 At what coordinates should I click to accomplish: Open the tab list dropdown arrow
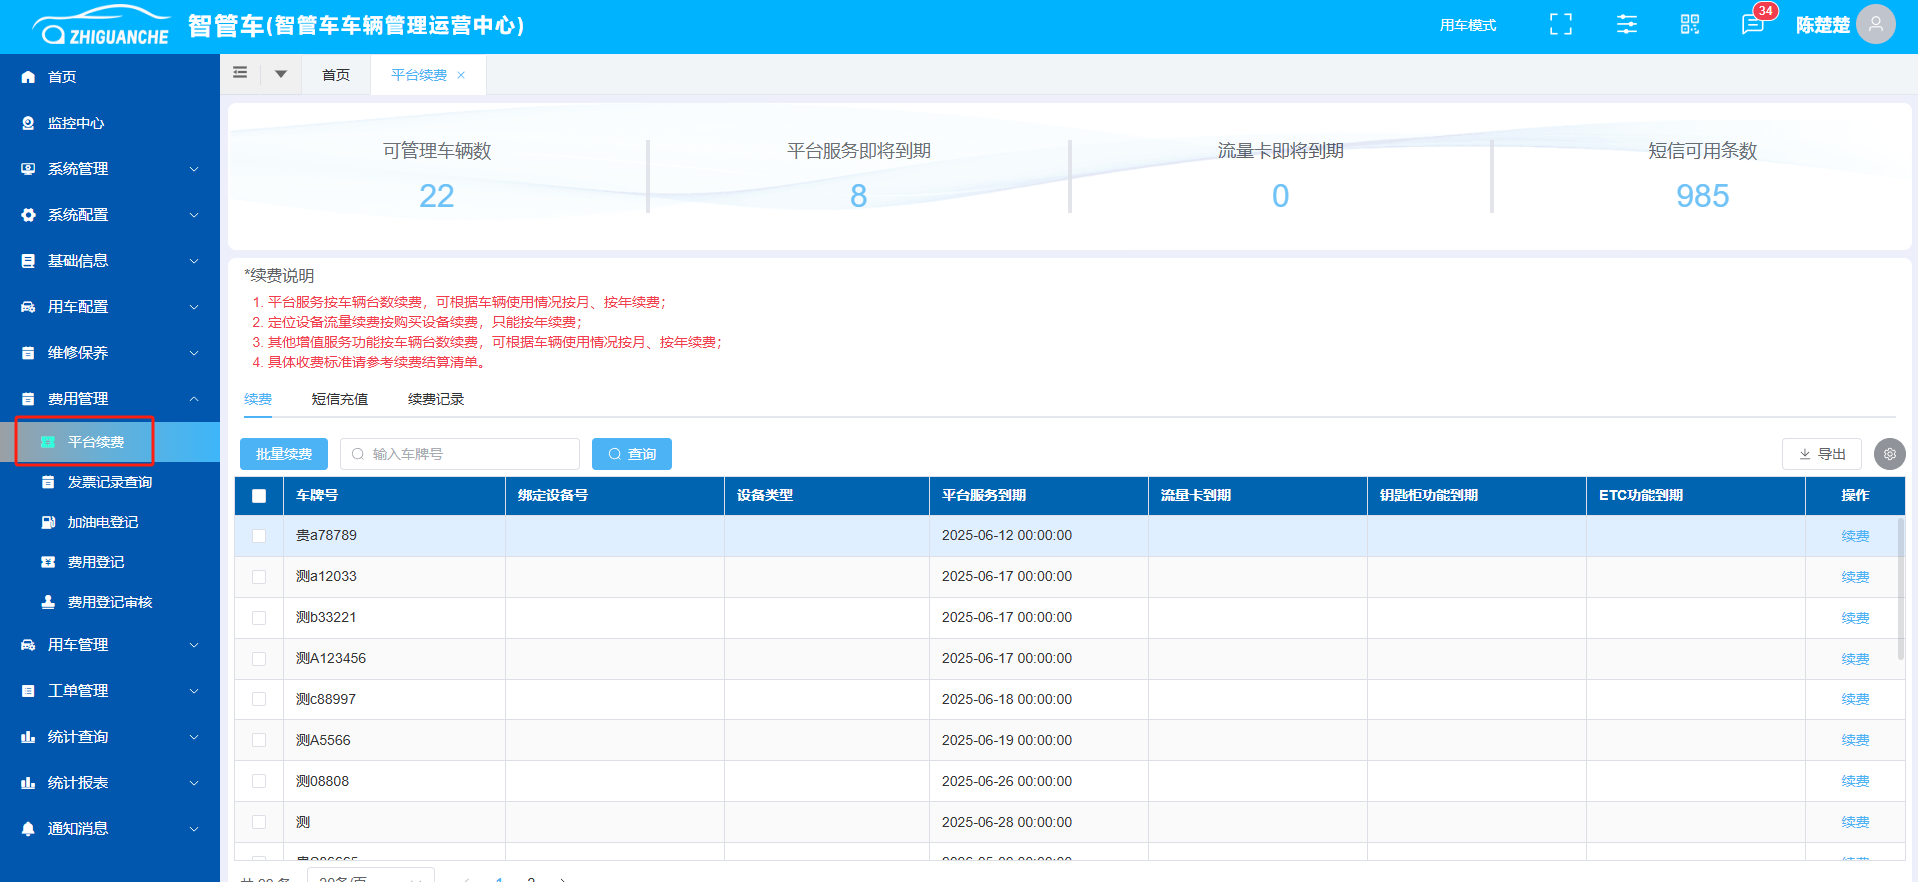pyautogui.click(x=281, y=74)
